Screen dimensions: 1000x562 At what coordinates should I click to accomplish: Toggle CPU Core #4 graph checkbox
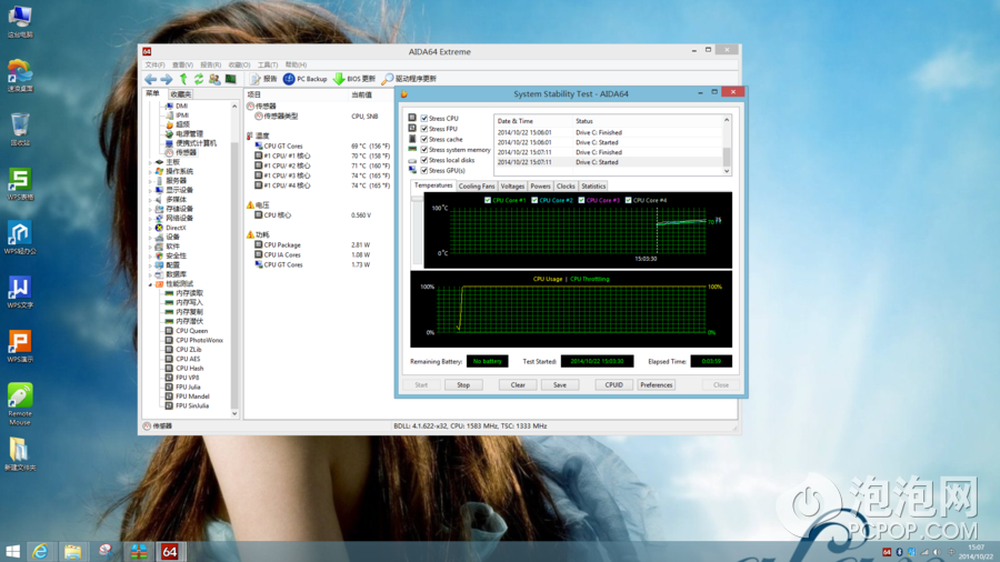[x=628, y=200]
